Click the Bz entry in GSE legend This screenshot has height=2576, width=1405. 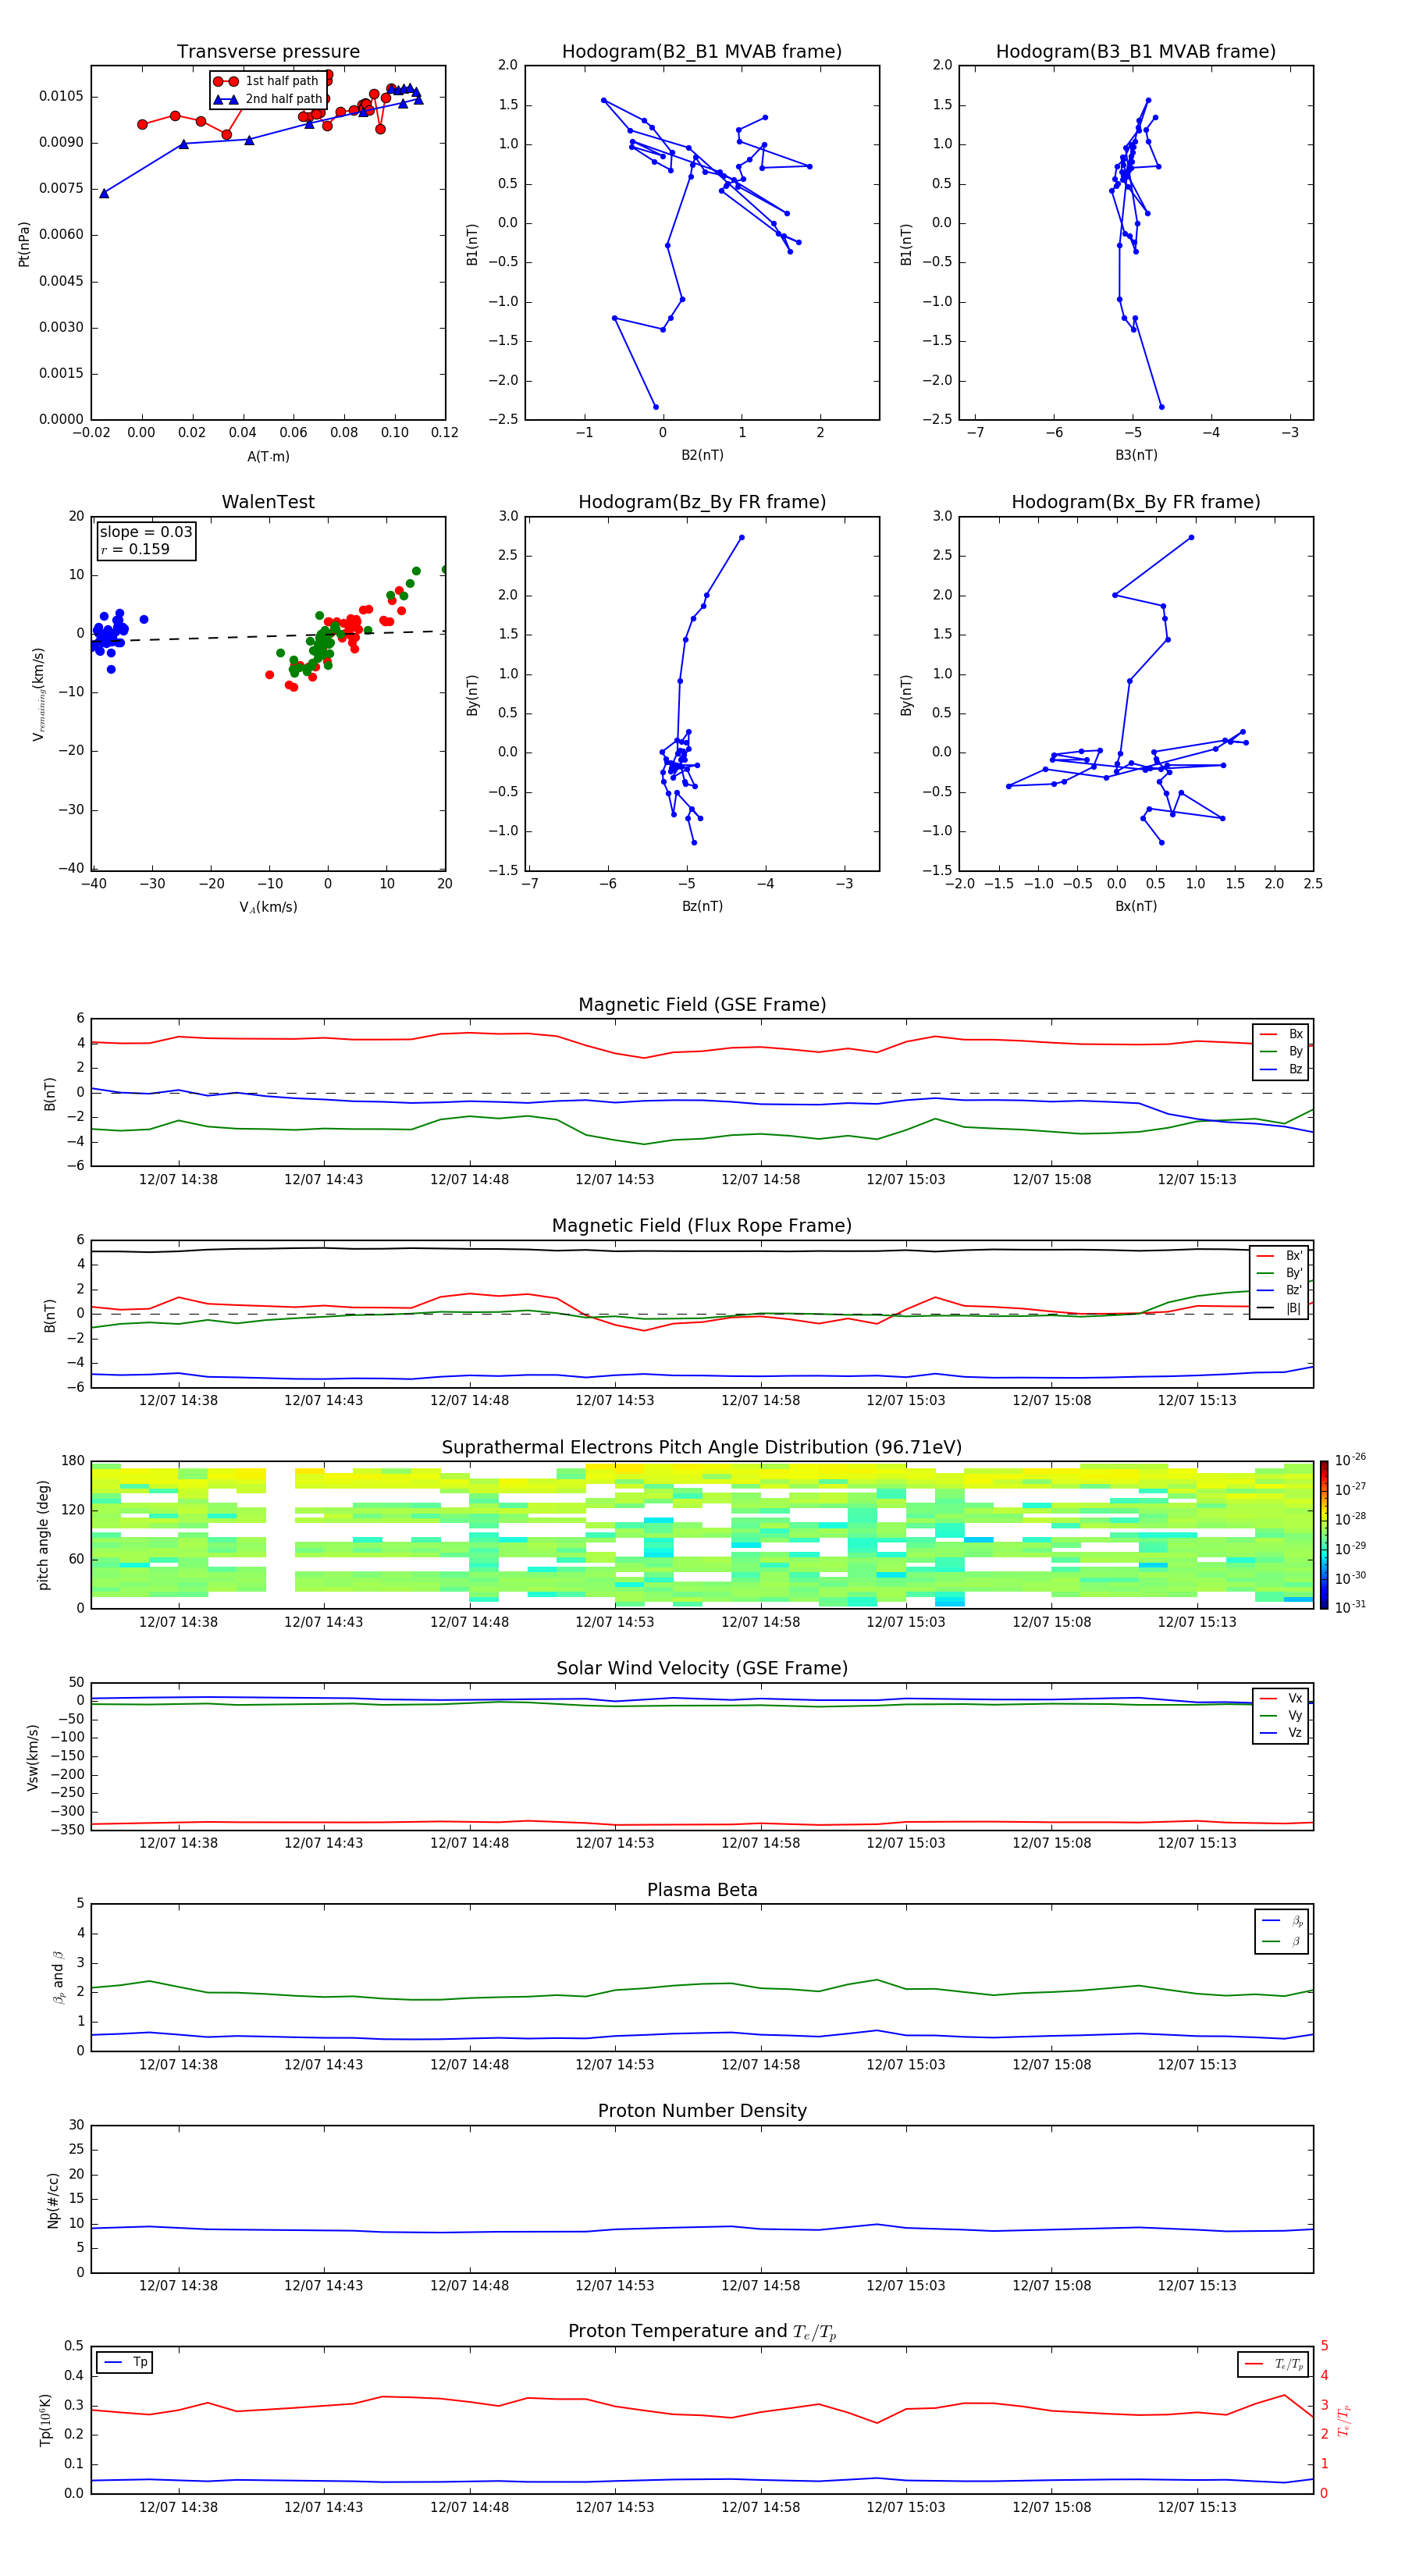click(1281, 1069)
